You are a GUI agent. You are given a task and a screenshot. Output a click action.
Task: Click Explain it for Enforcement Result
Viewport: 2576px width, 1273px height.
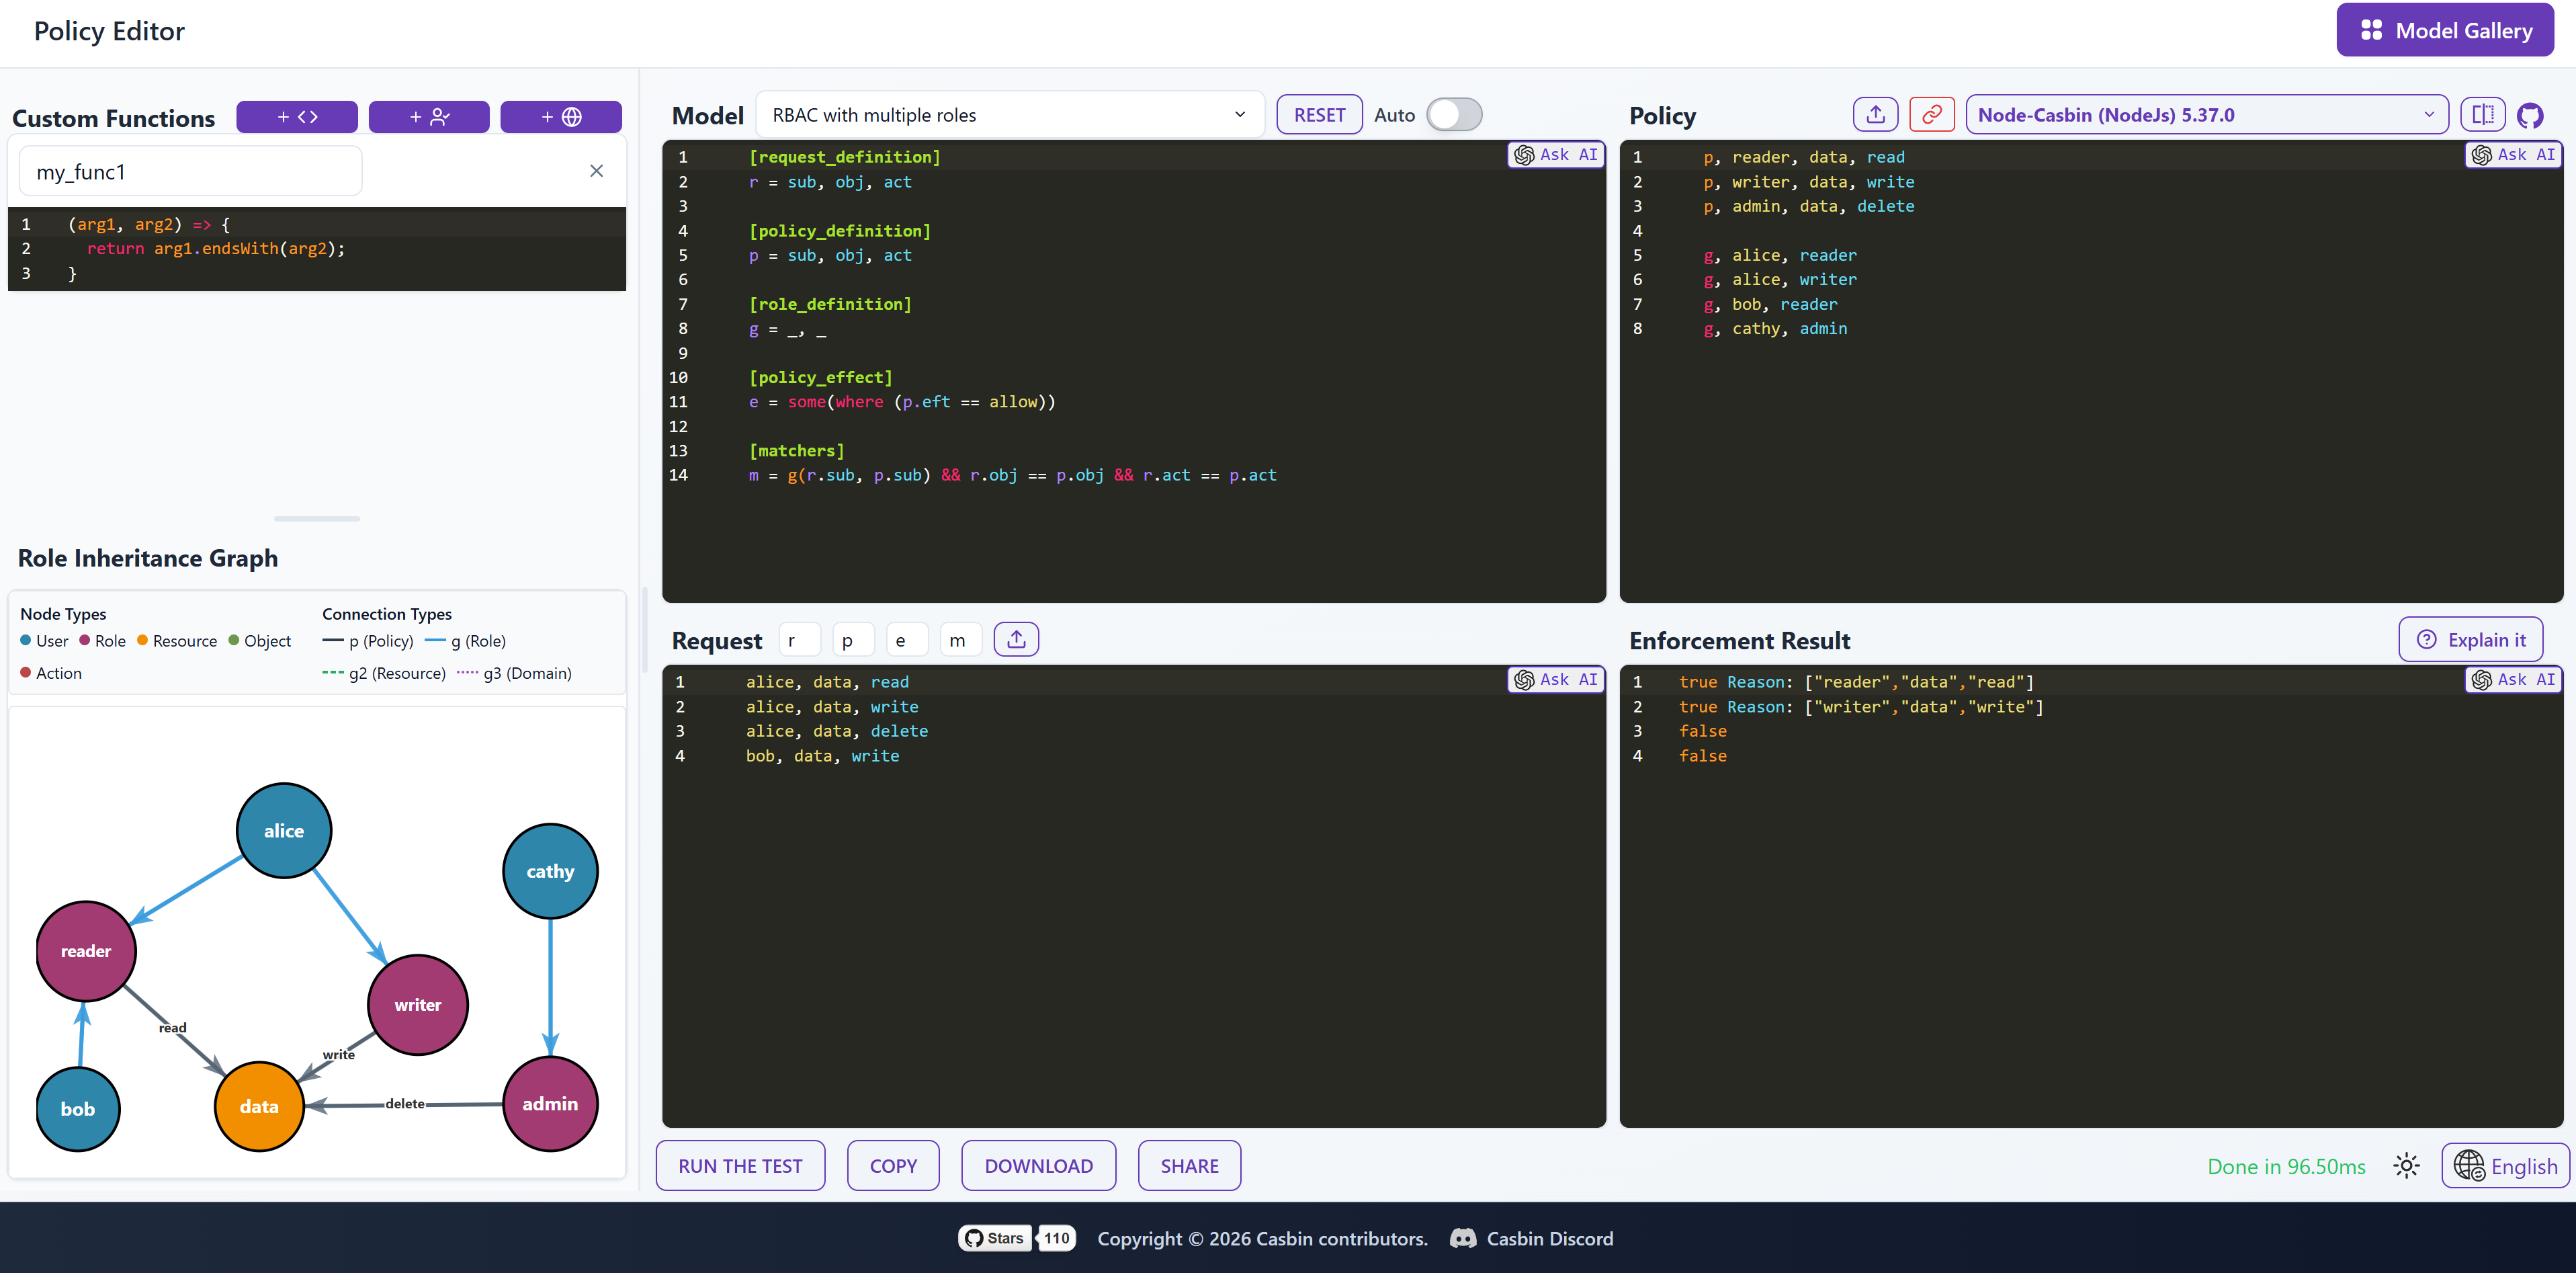click(2471, 639)
